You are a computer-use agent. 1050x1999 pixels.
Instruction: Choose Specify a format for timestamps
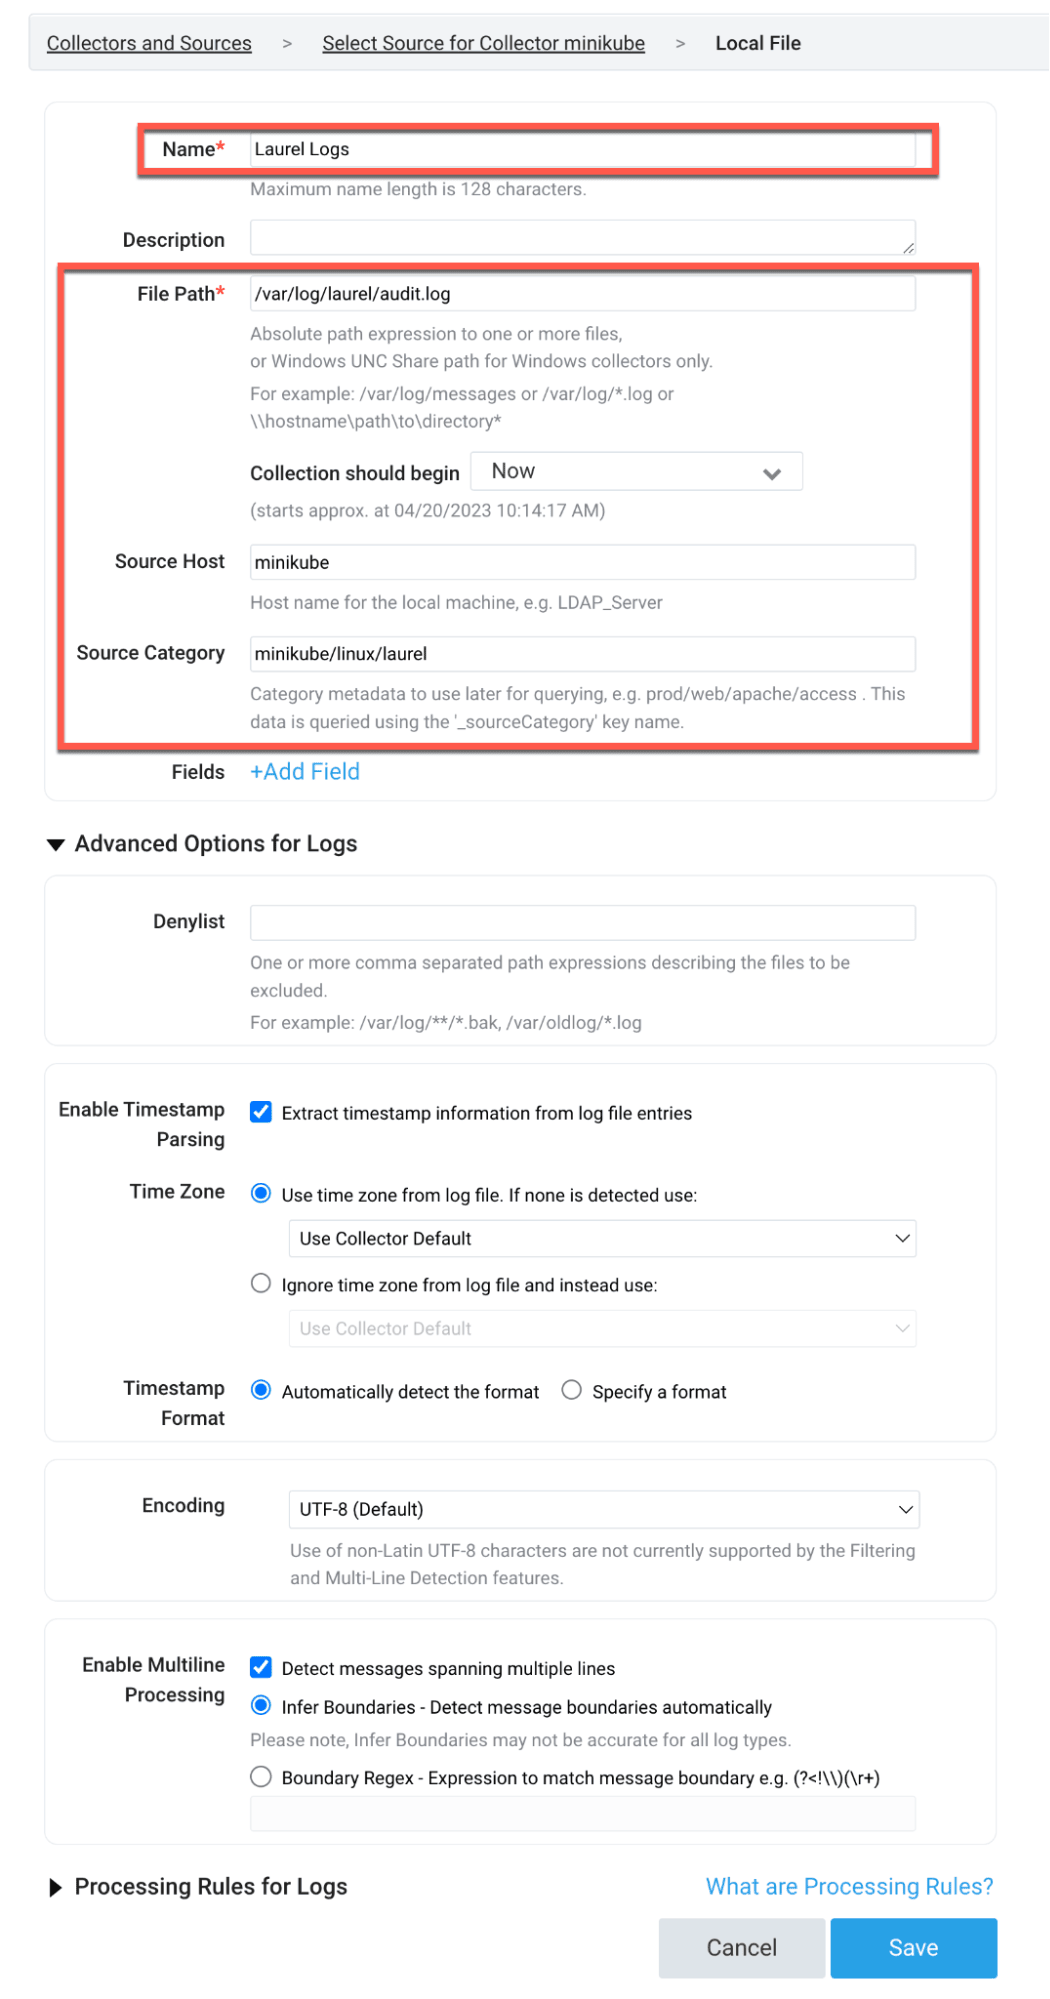pyautogui.click(x=572, y=1390)
